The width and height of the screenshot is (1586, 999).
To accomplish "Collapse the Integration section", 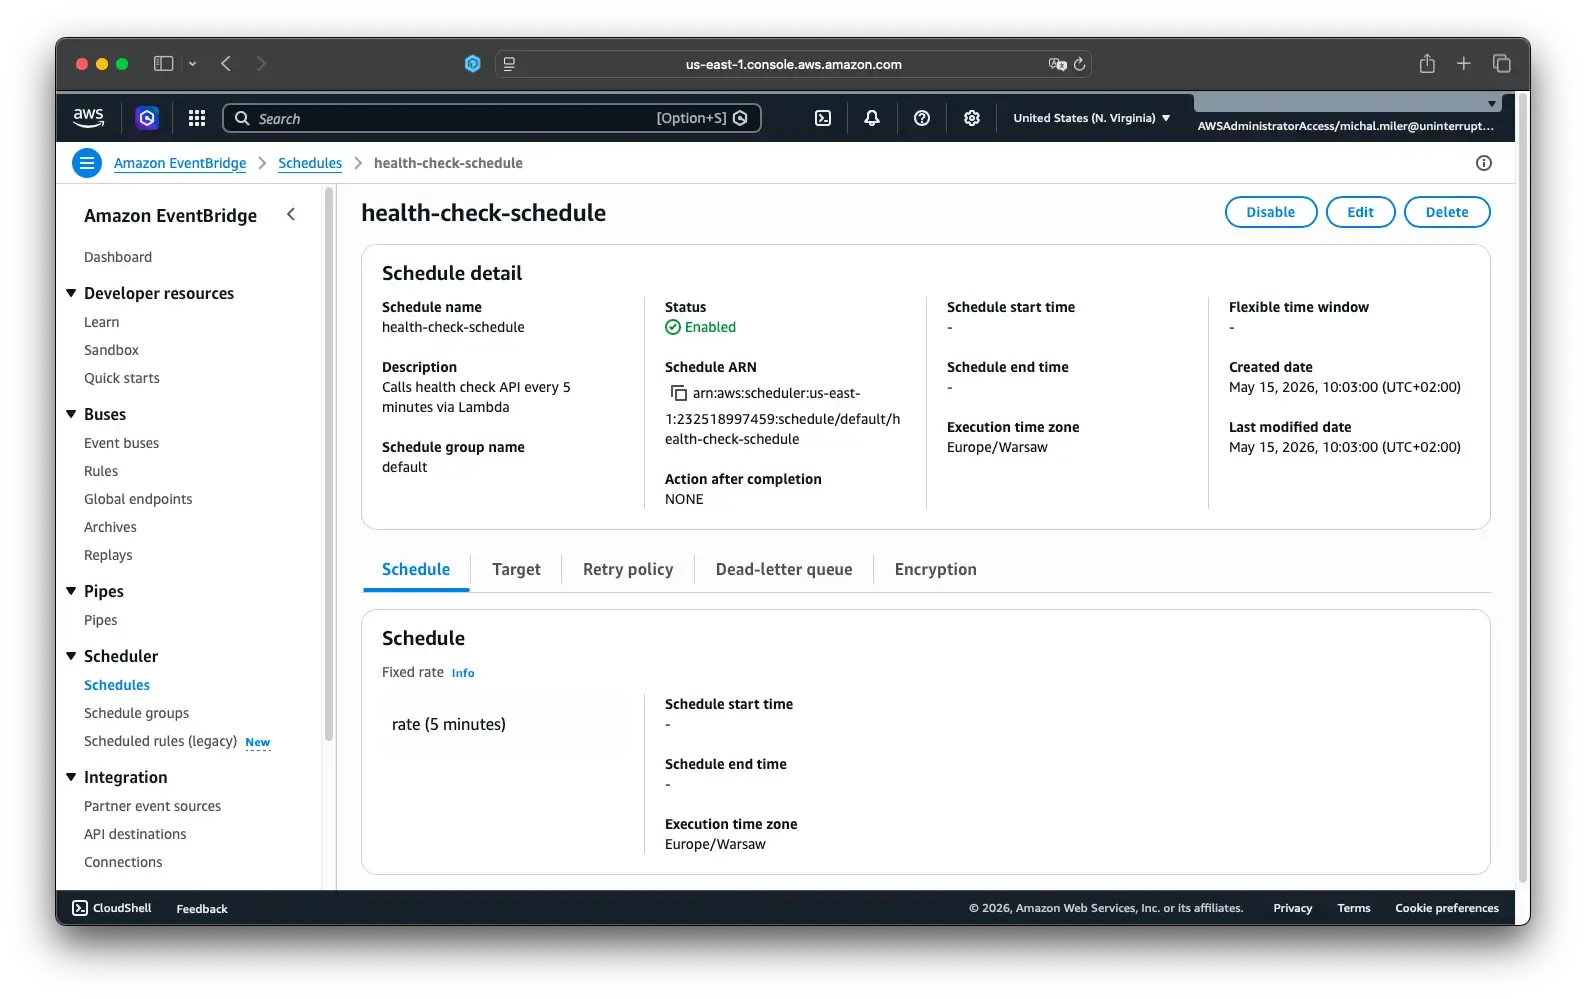I will [71, 777].
